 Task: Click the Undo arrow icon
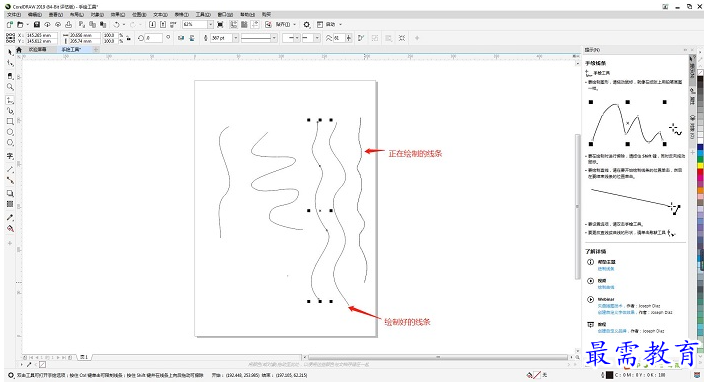click(116, 24)
